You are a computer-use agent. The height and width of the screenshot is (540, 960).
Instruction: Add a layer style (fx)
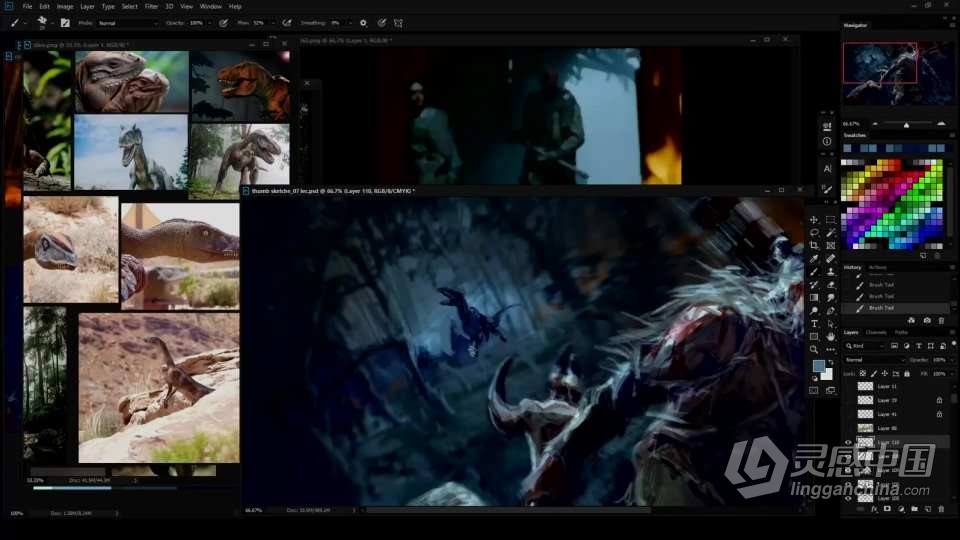pos(874,509)
